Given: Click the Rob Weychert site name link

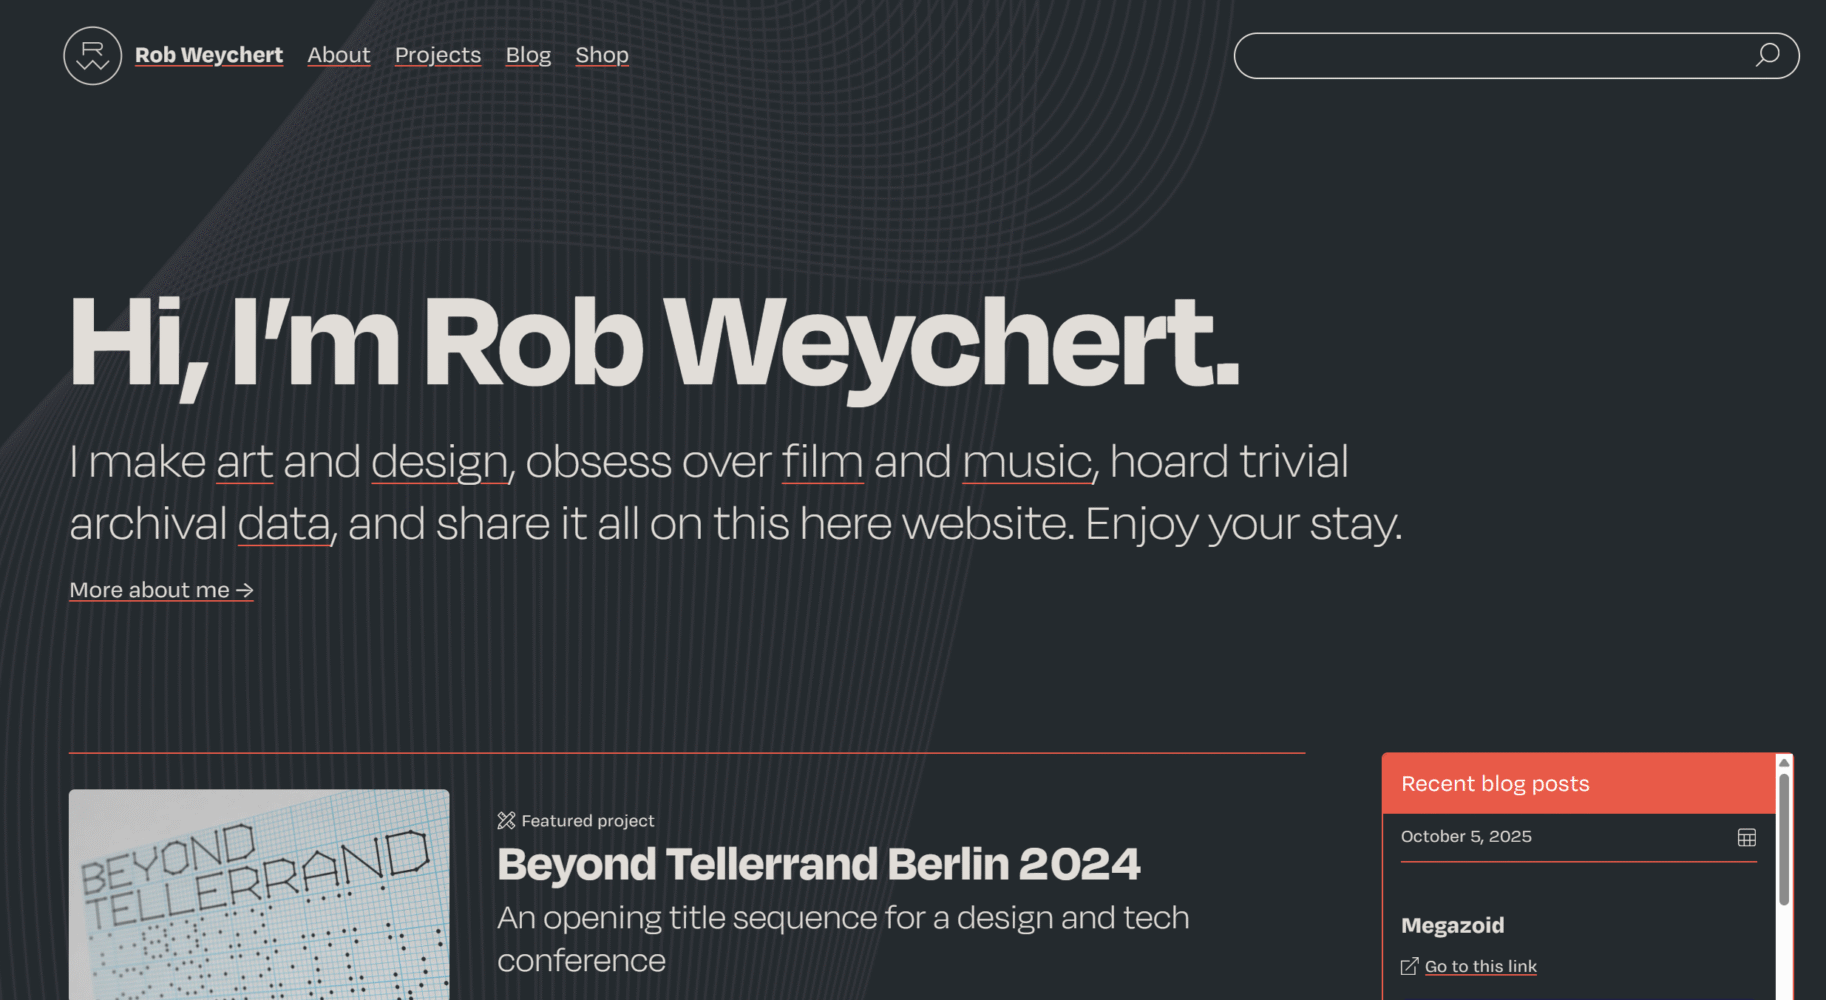Looking at the screenshot, I should 208,55.
